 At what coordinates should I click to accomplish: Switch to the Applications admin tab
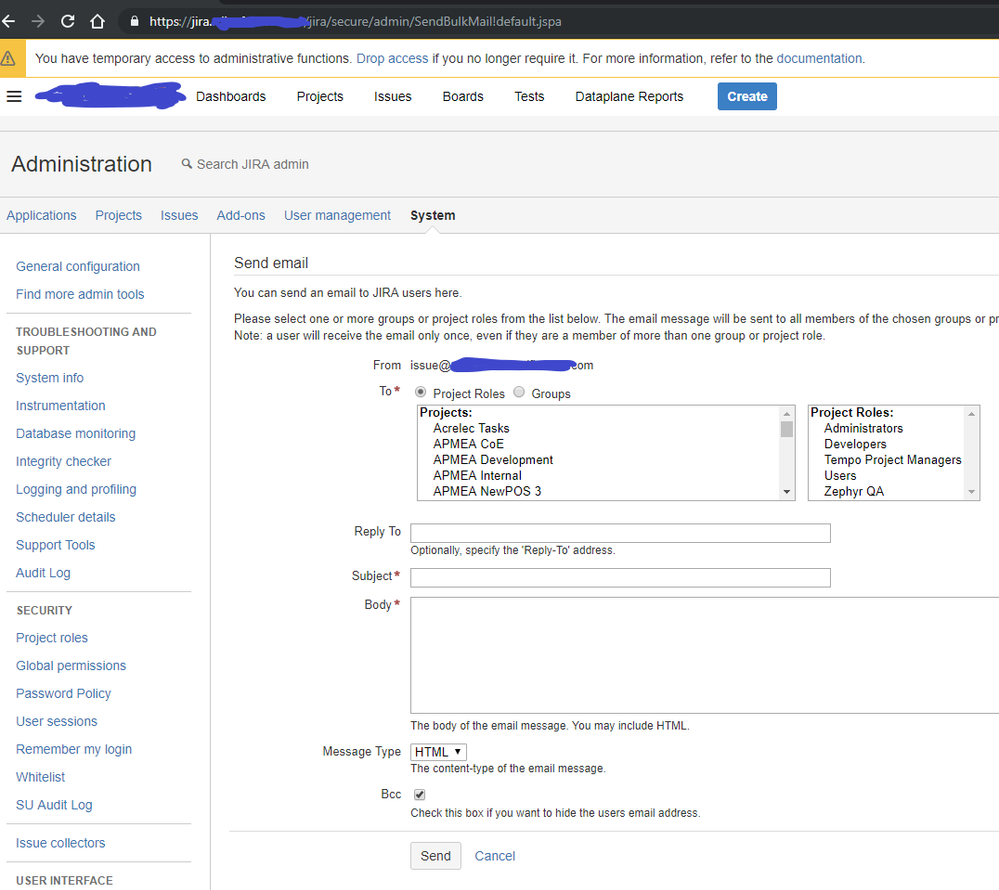pos(41,215)
